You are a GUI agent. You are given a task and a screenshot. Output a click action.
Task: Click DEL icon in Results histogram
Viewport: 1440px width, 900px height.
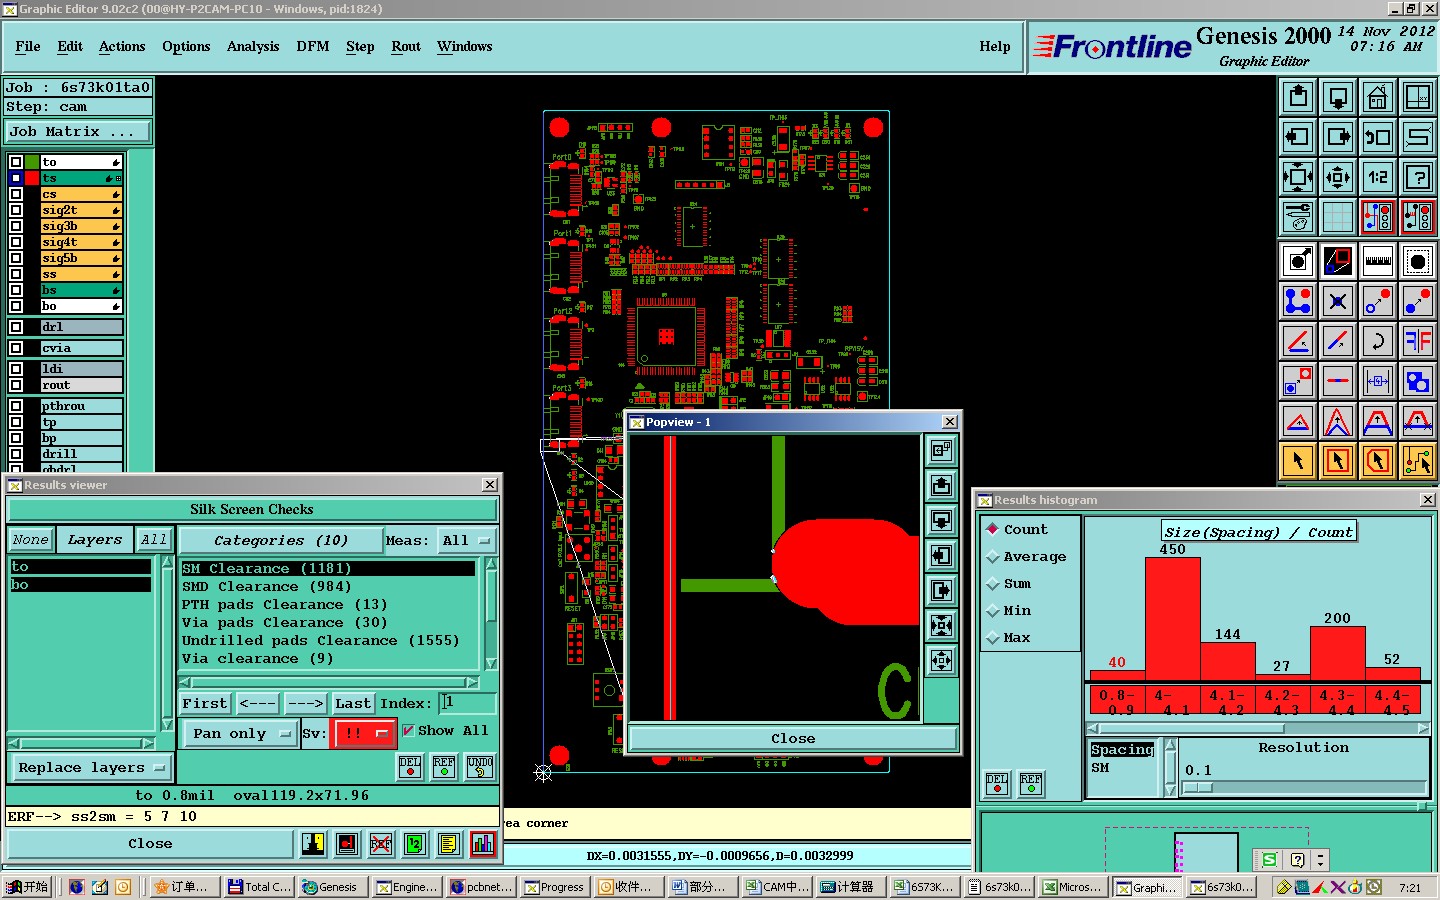tap(997, 784)
